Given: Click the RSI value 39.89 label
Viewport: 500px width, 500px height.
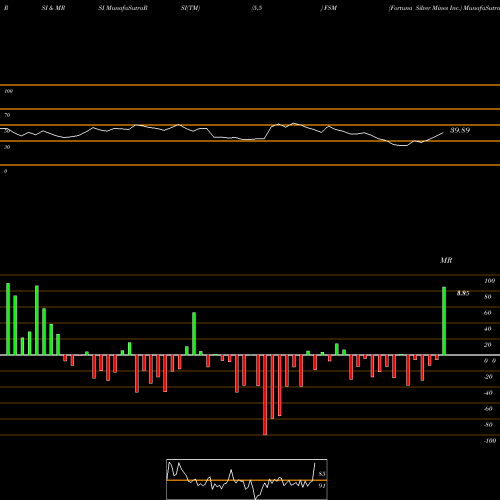Looking at the screenshot, I should (460, 130).
